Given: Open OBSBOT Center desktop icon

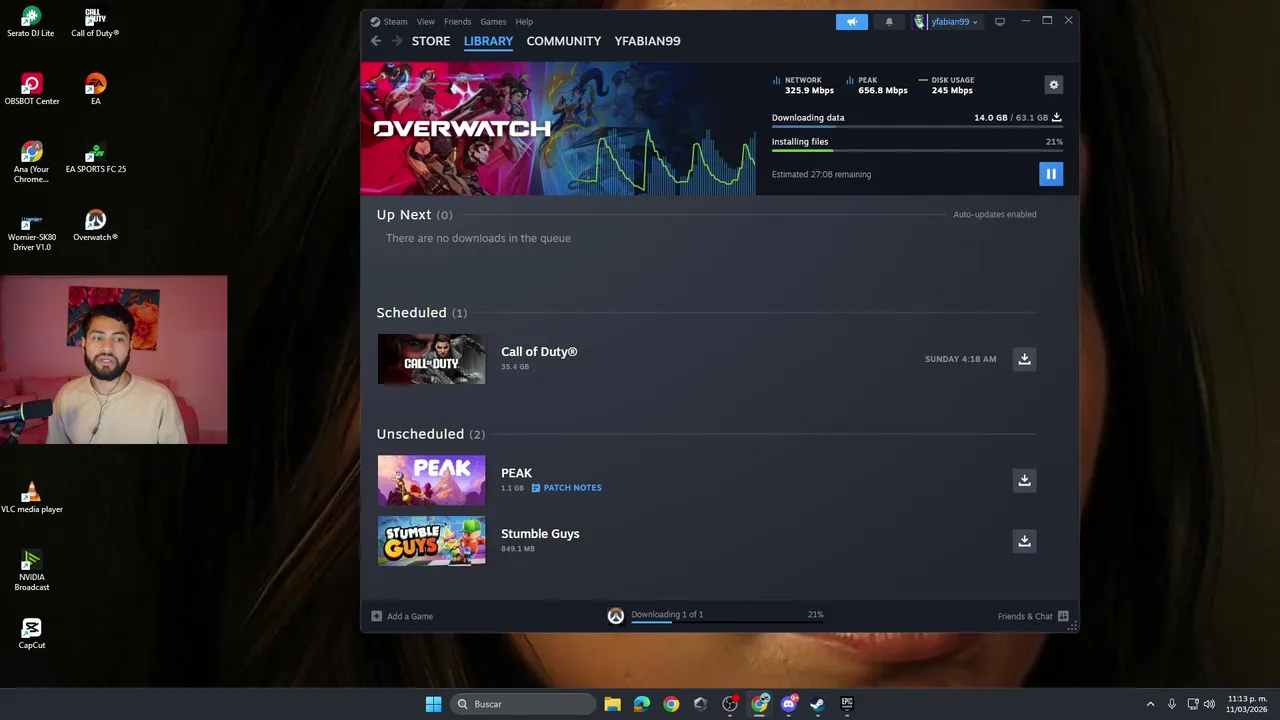Looking at the screenshot, I should point(32,90).
